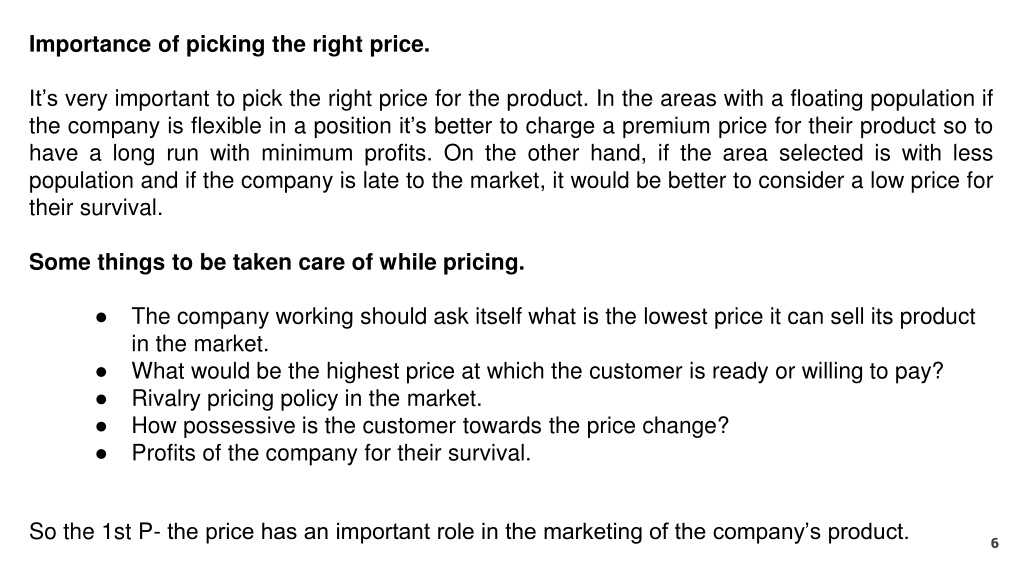Click the bullet beside 'How possessive is the customer'
1024x576 pixels.
(101, 426)
